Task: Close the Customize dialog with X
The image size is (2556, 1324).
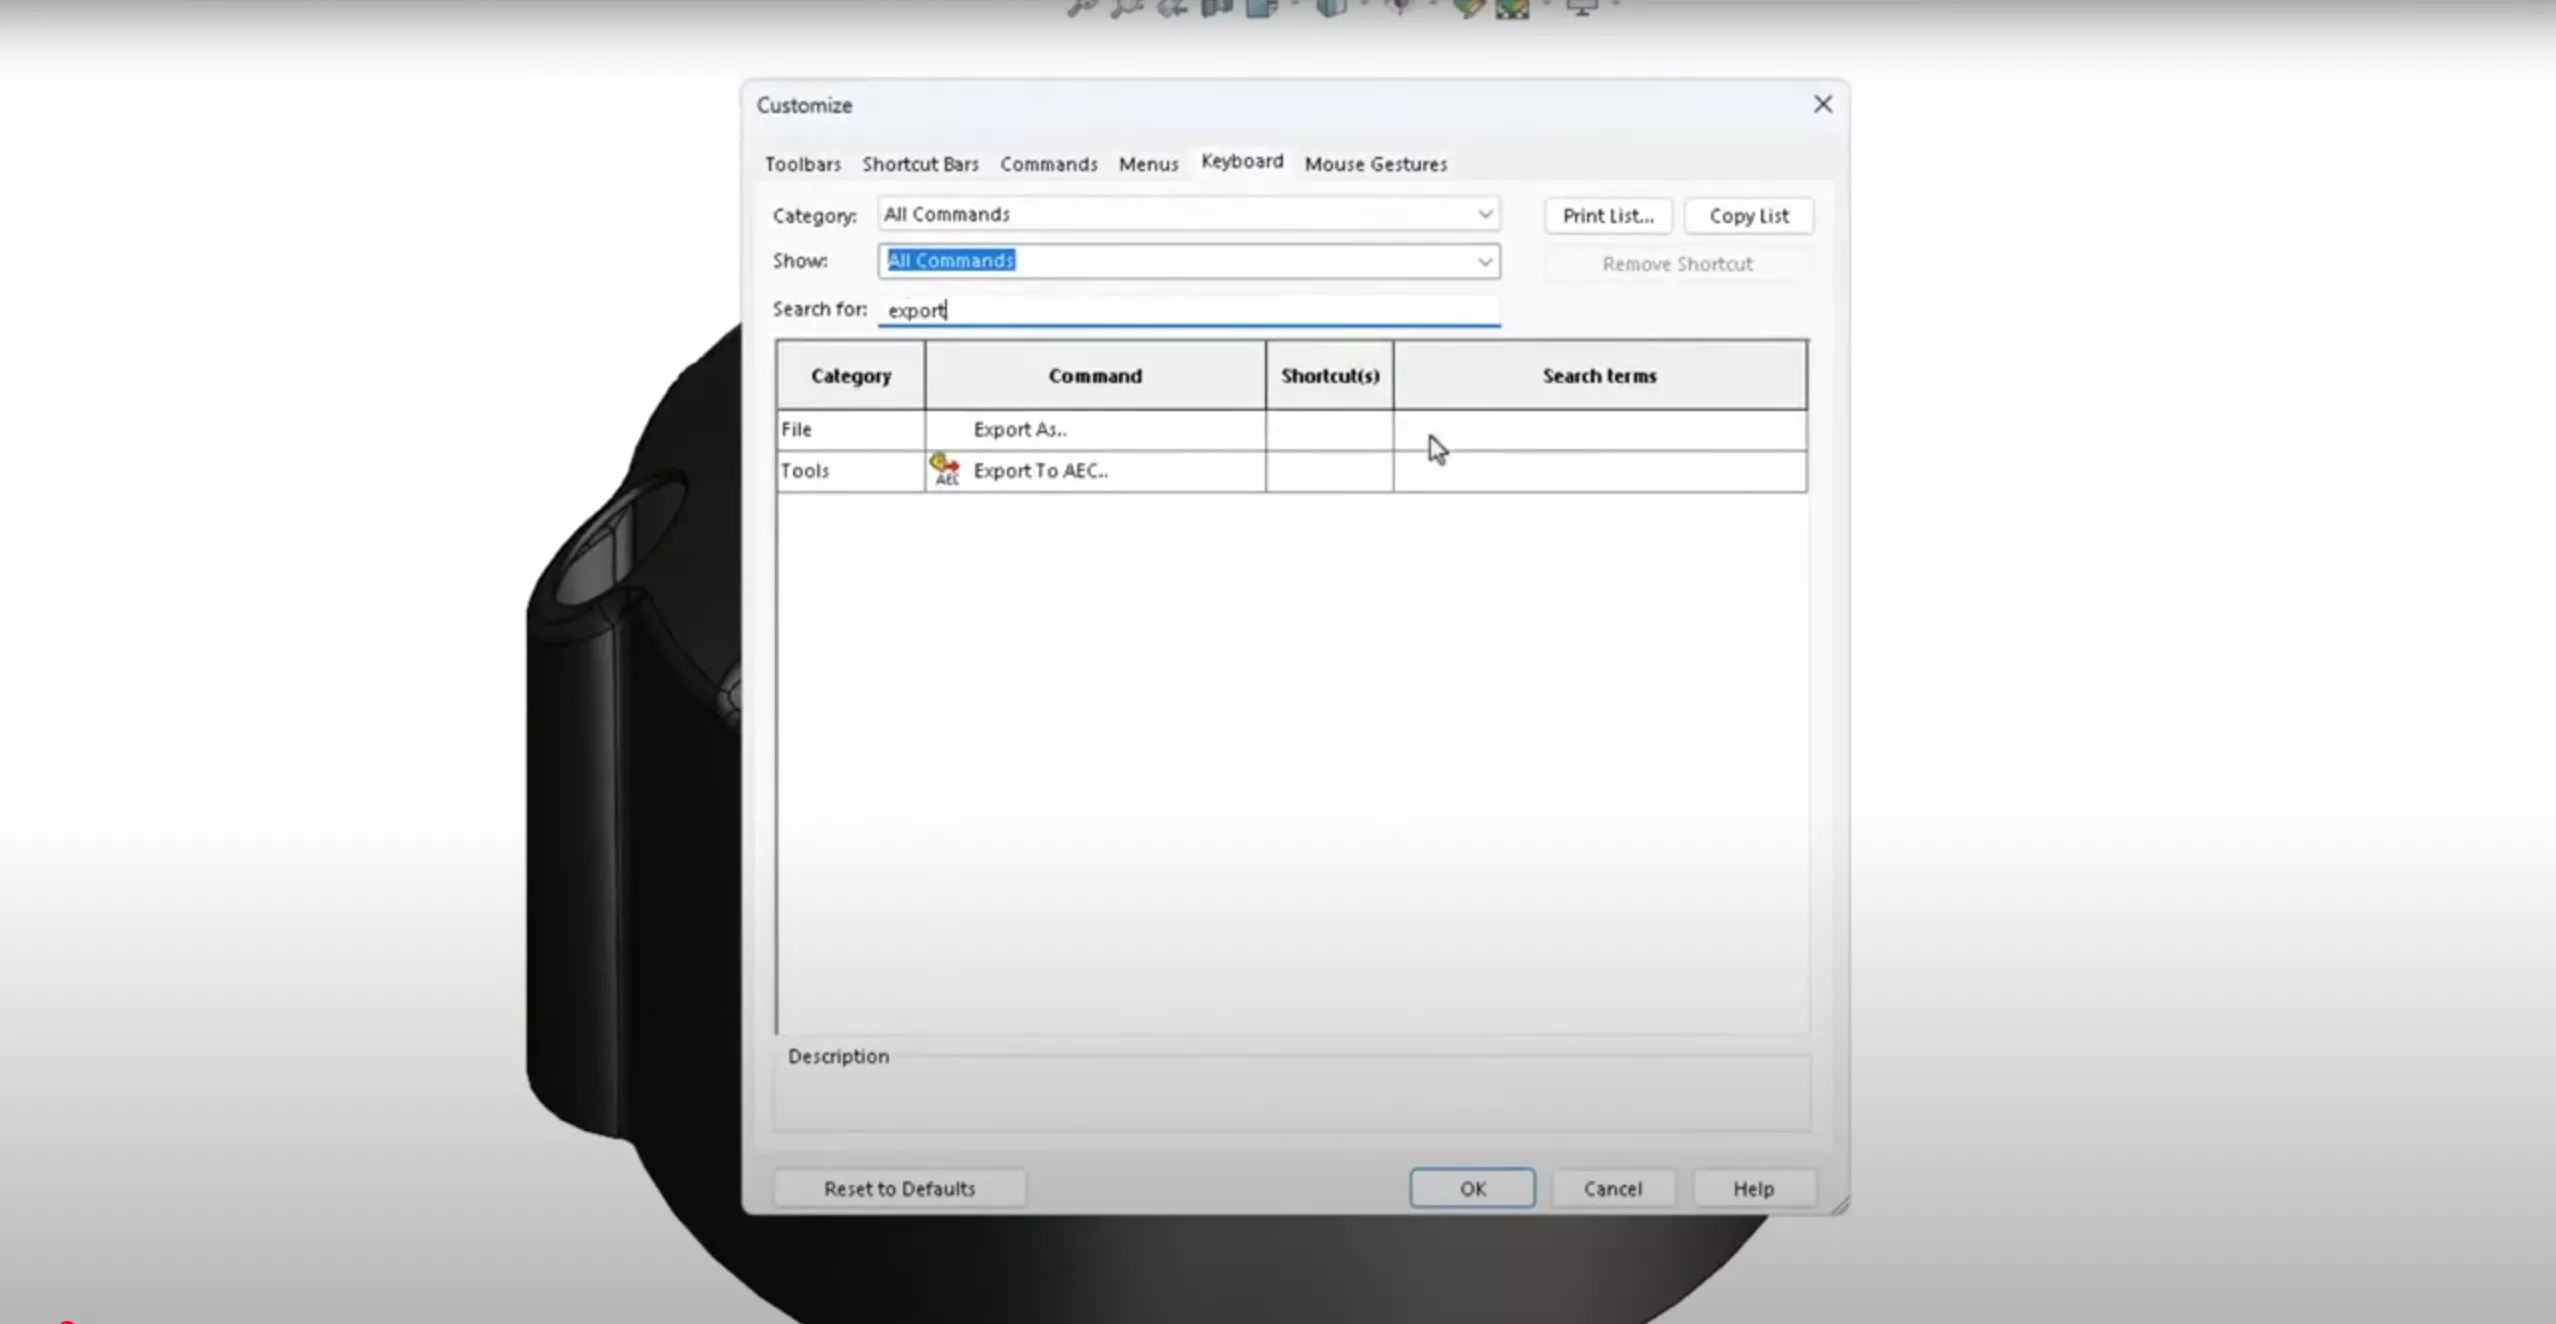Action: (x=1822, y=104)
